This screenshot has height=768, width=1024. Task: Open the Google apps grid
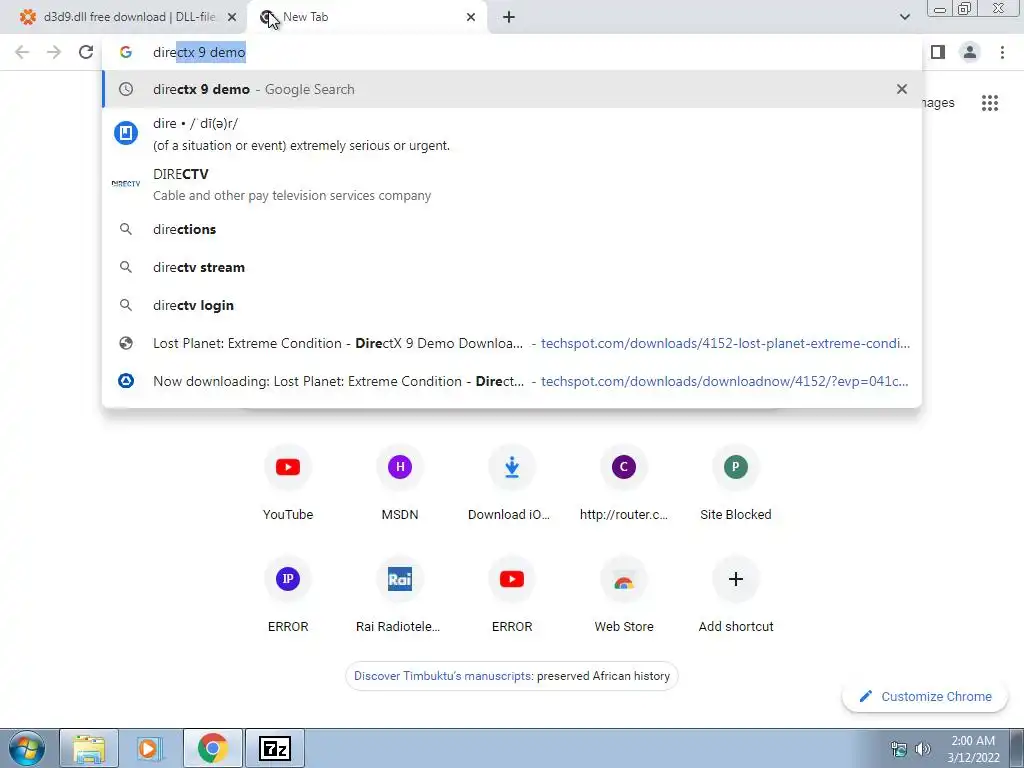point(990,103)
